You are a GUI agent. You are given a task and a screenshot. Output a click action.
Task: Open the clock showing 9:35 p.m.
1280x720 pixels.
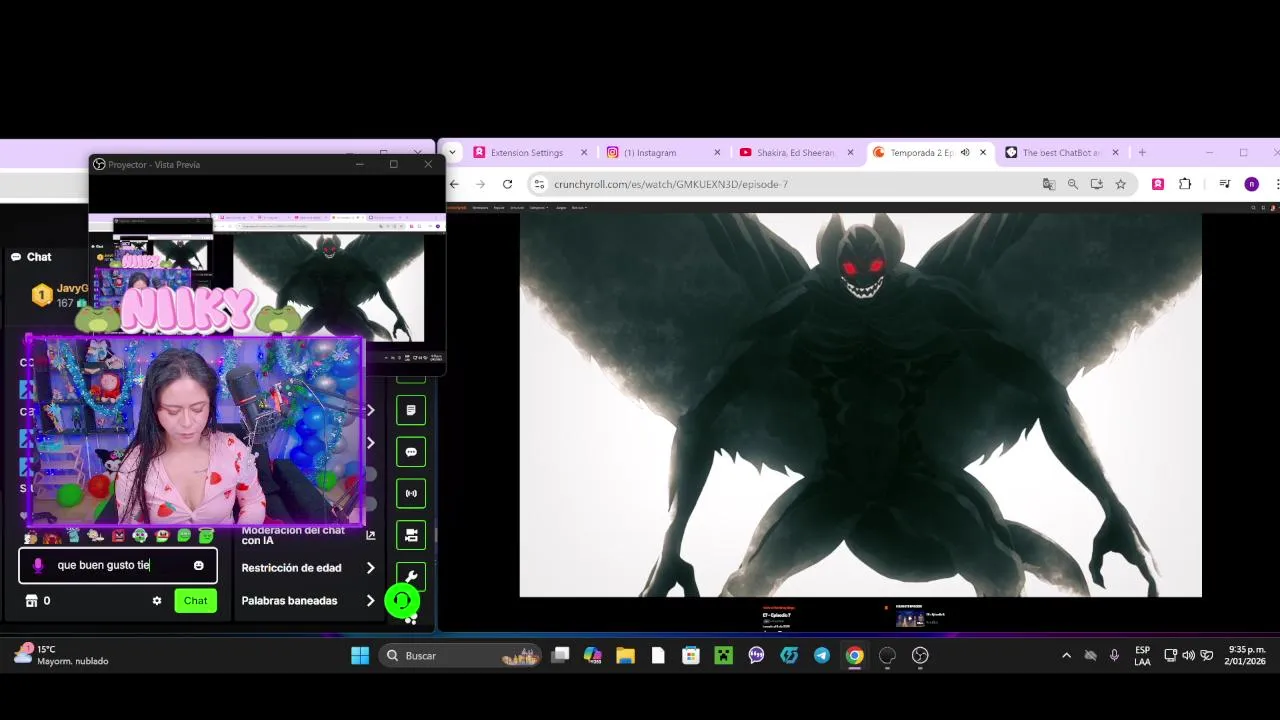tap(1247, 656)
